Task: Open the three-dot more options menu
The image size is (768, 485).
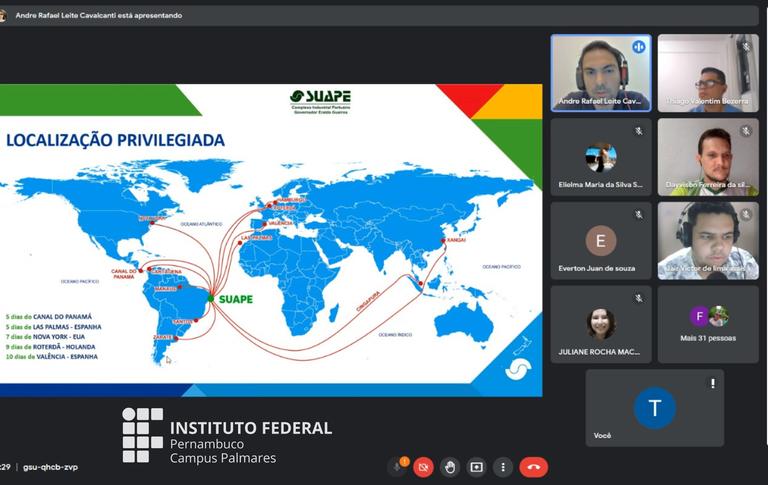Action: point(502,467)
